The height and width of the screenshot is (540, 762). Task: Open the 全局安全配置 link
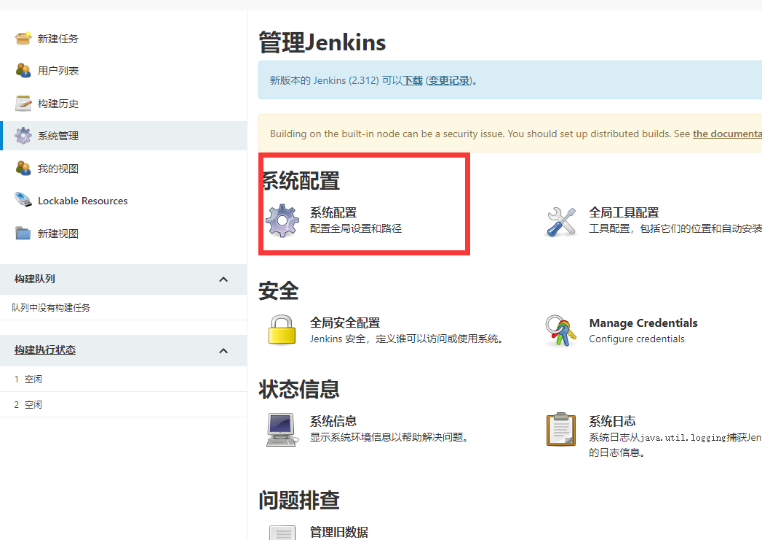pos(345,323)
